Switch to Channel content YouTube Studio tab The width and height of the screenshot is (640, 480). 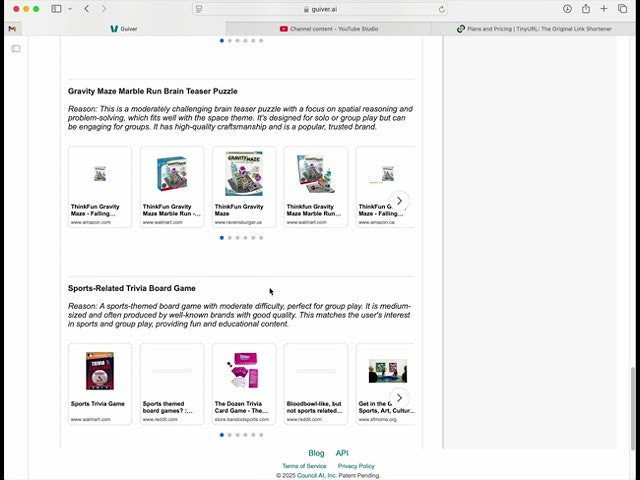(x=329, y=29)
